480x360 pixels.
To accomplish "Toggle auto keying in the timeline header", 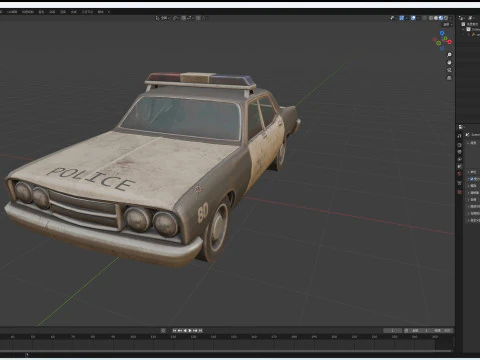I will 163,331.
